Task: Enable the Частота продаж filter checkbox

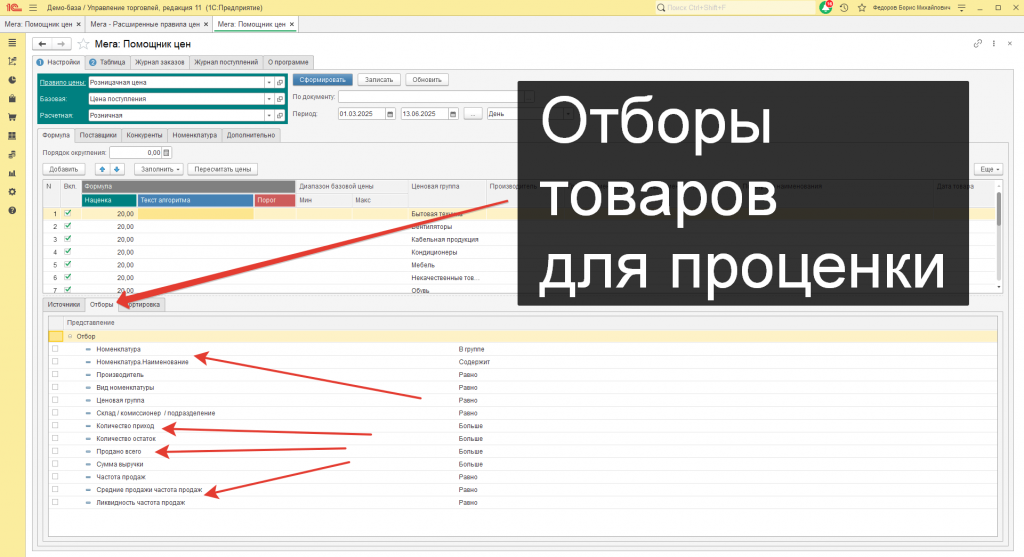Action: 56,477
